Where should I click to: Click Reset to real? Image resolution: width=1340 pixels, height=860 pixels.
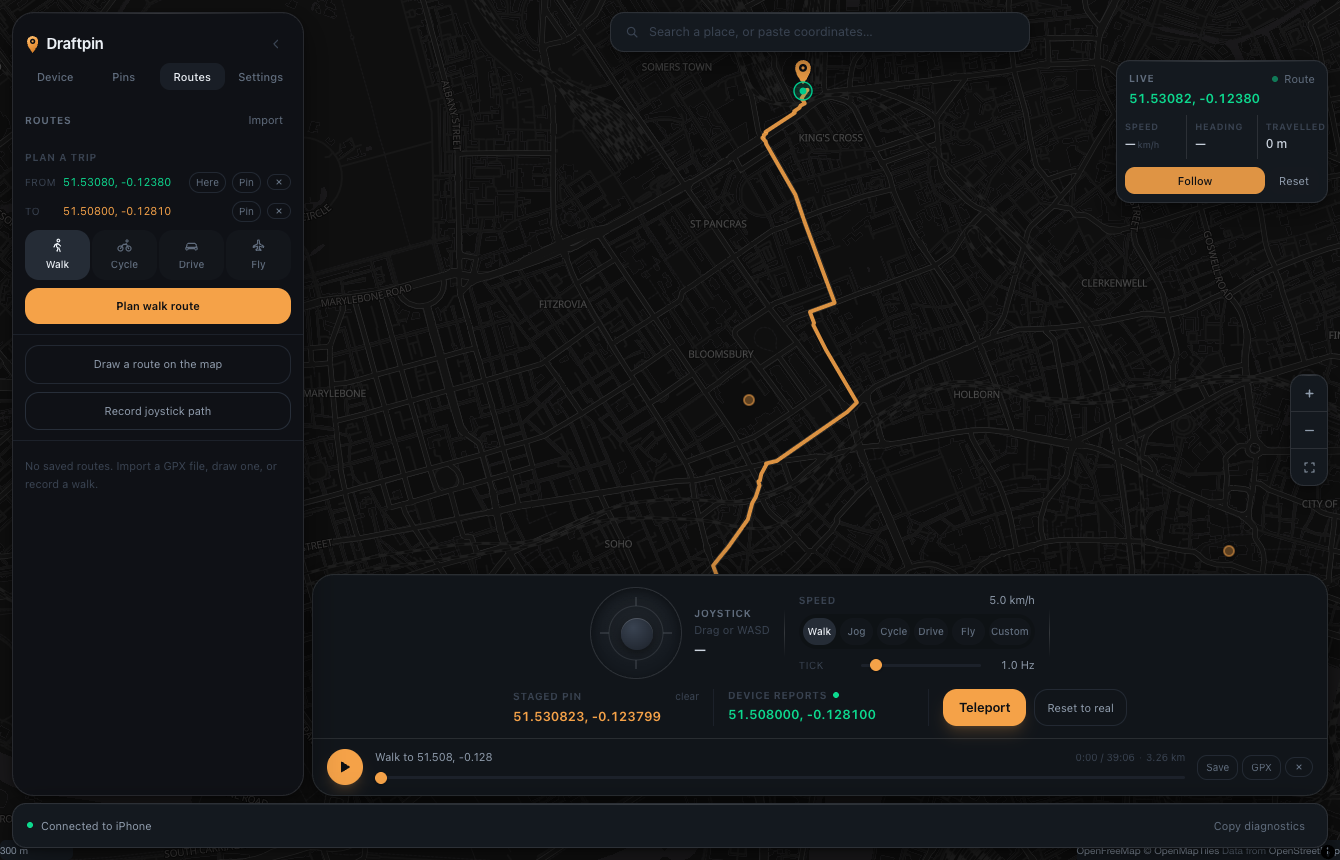[x=1080, y=708]
